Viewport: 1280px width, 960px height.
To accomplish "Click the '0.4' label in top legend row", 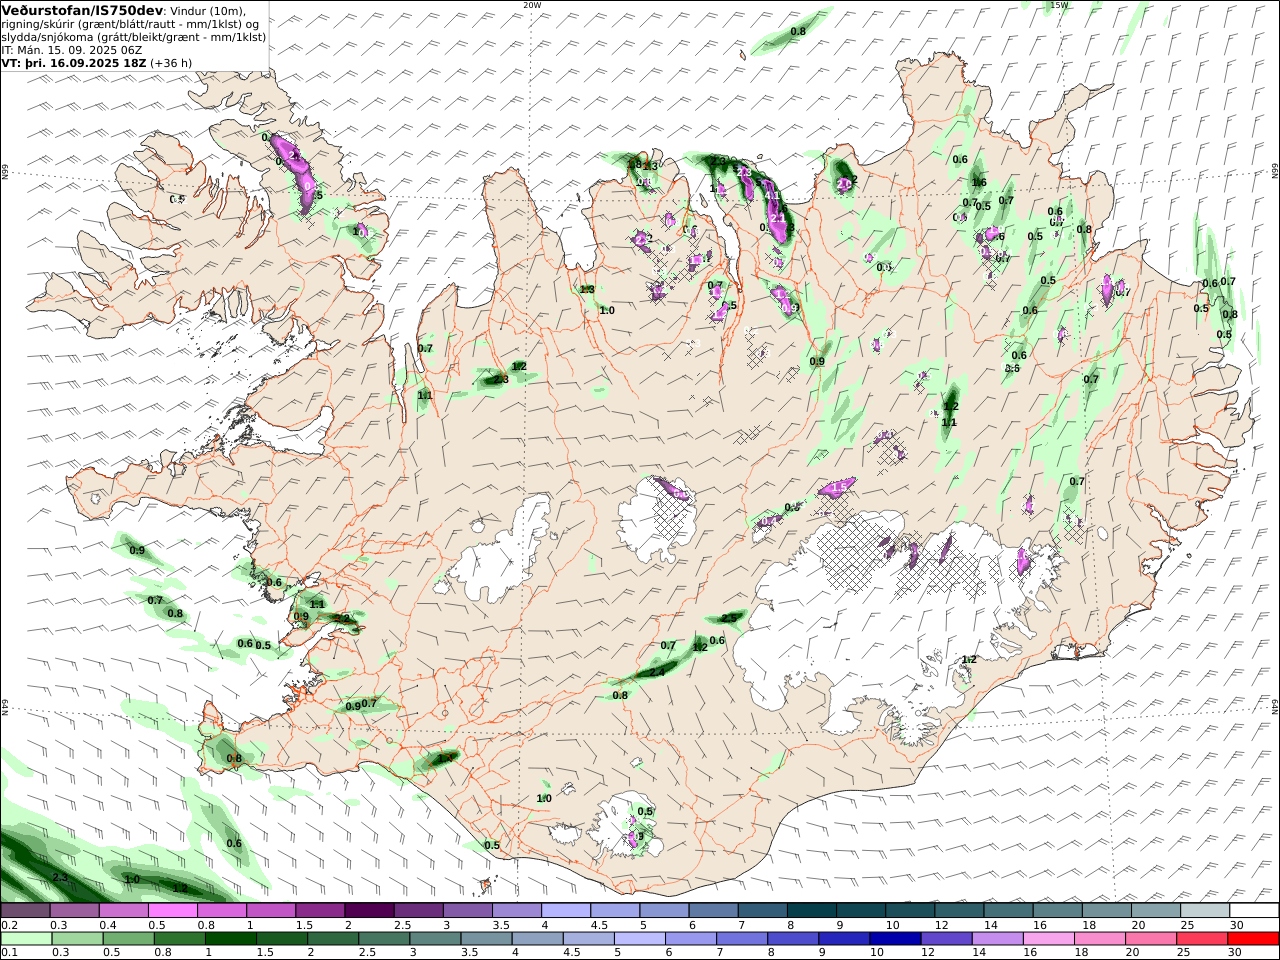I will pyautogui.click(x=108, y=925).
